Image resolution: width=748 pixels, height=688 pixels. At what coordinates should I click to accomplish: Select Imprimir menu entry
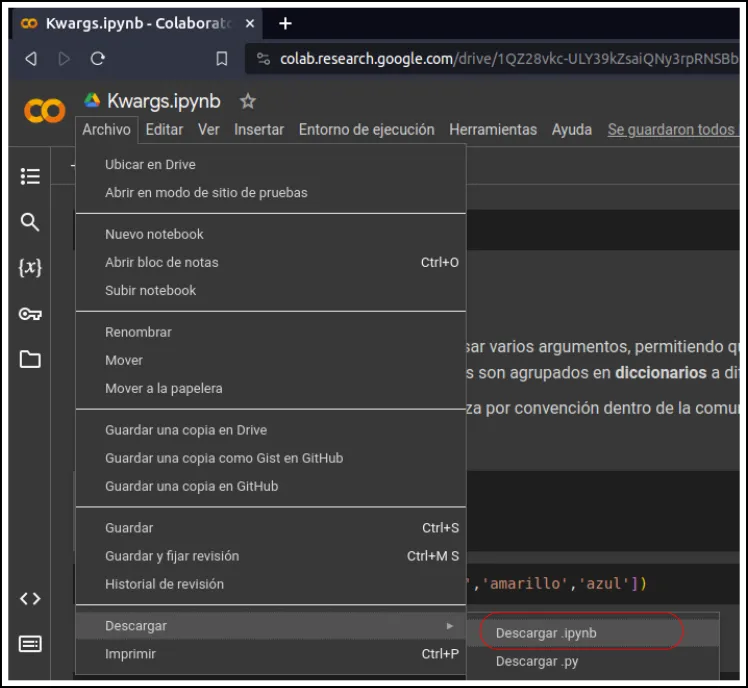tap(271, 654)
